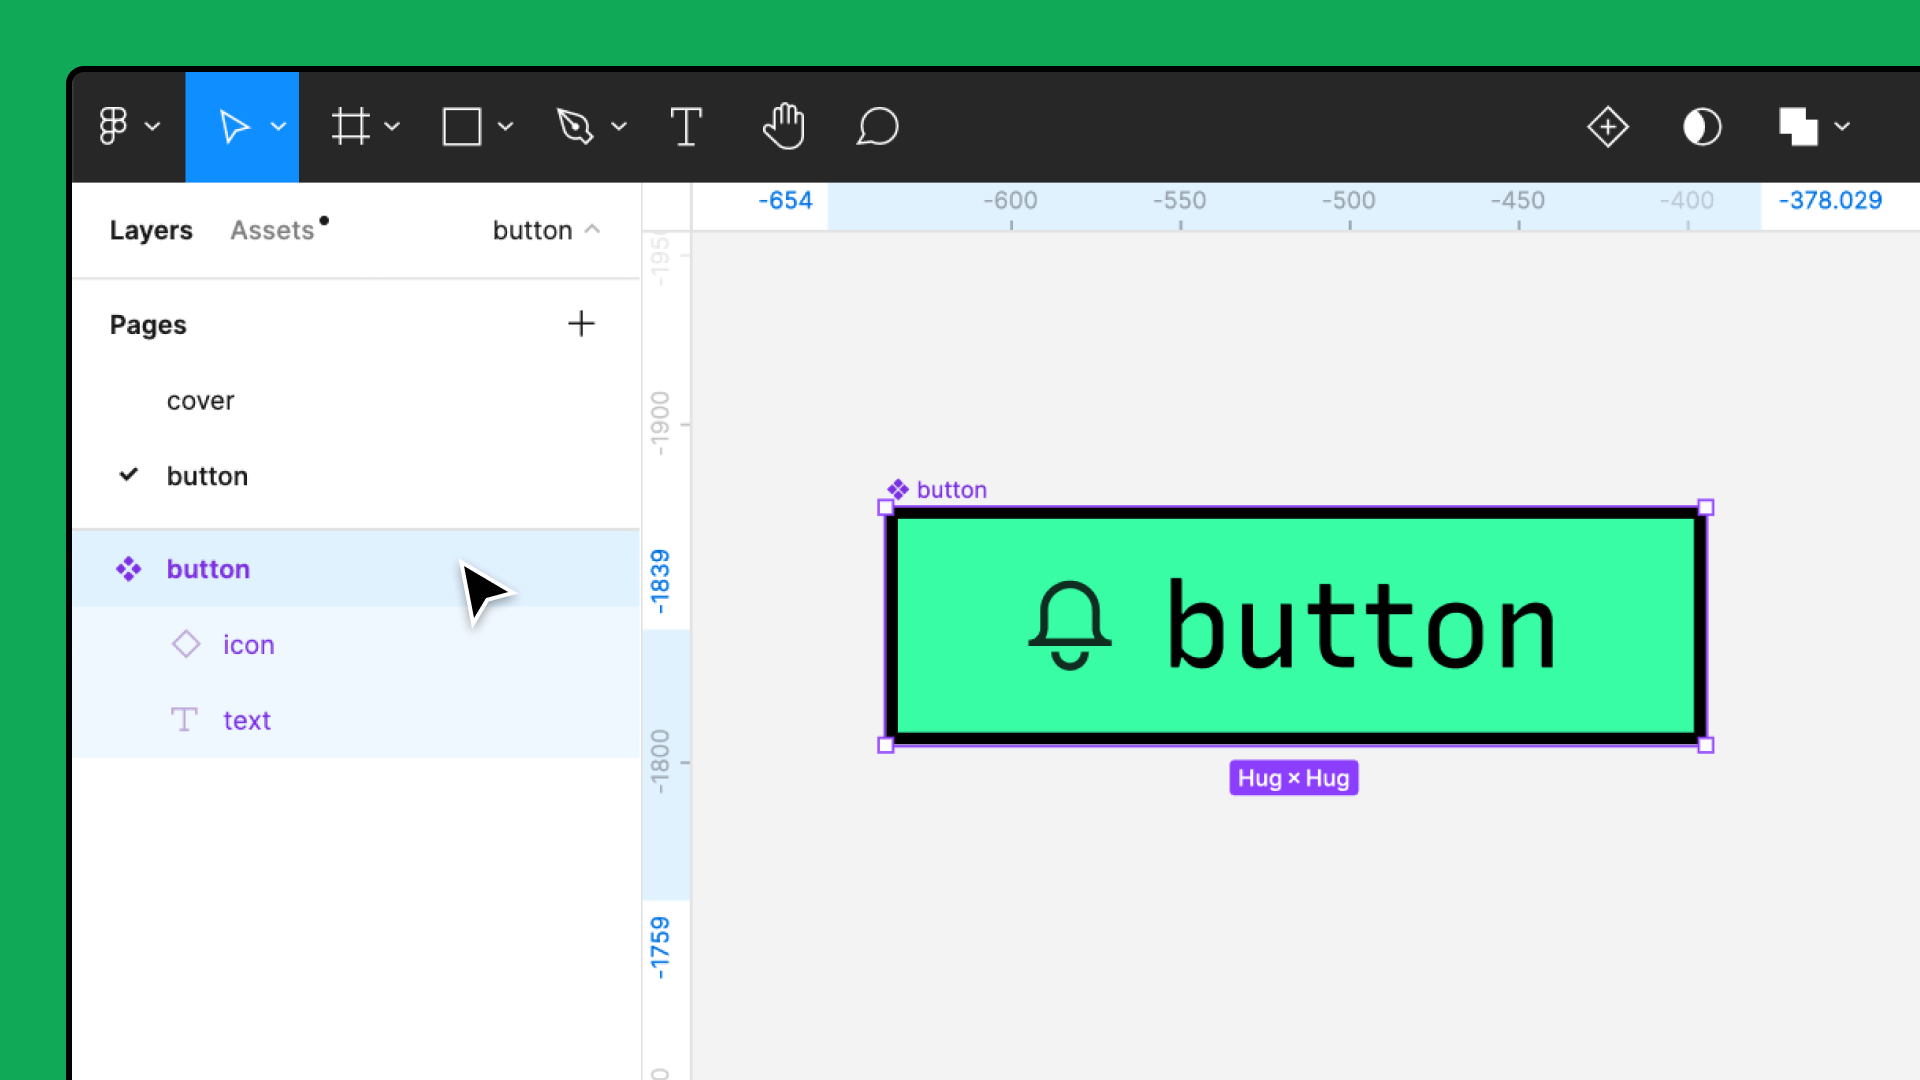Select the Text tool
This screenshot has width=1920, height=1080.
point(686,127)
